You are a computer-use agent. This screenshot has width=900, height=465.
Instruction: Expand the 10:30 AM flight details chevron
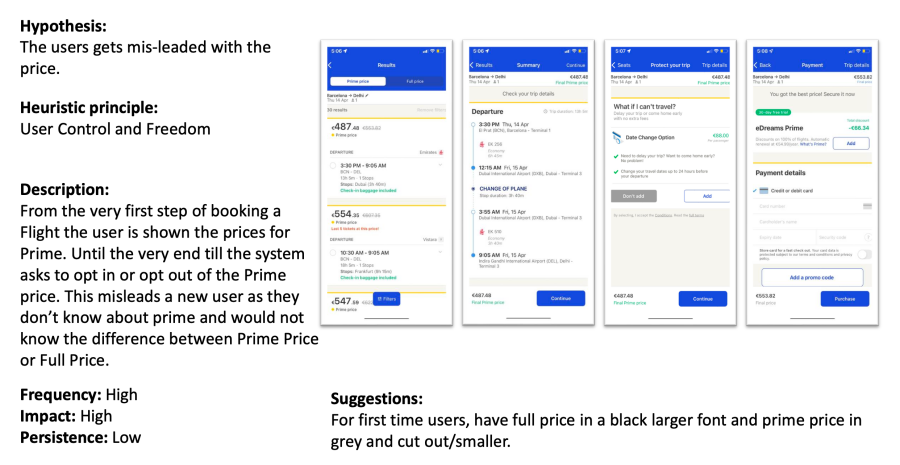click(440, 253)
